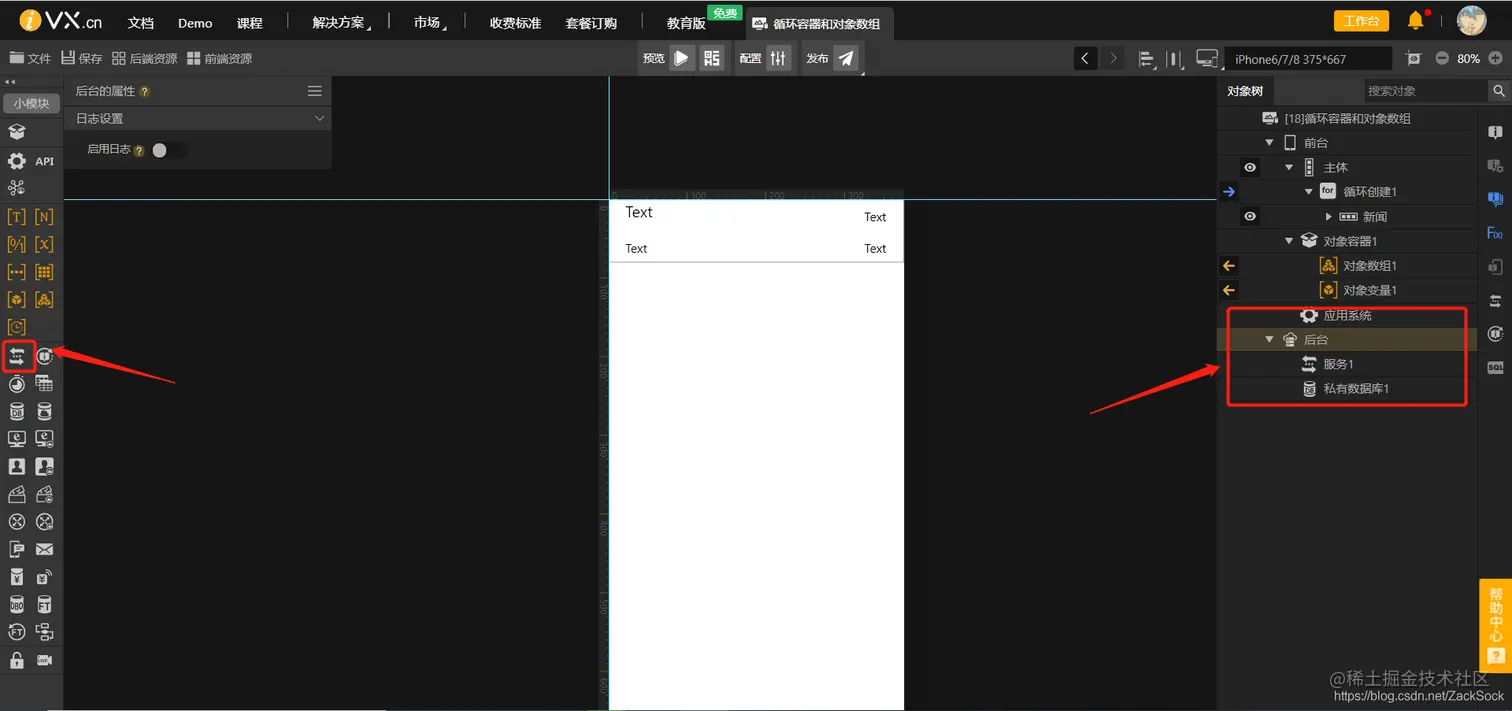Screen dimensions: 1512x711
Task: Select 应用系统 in the object tree
Action: pyautogui.click(x=1347, y=315)
